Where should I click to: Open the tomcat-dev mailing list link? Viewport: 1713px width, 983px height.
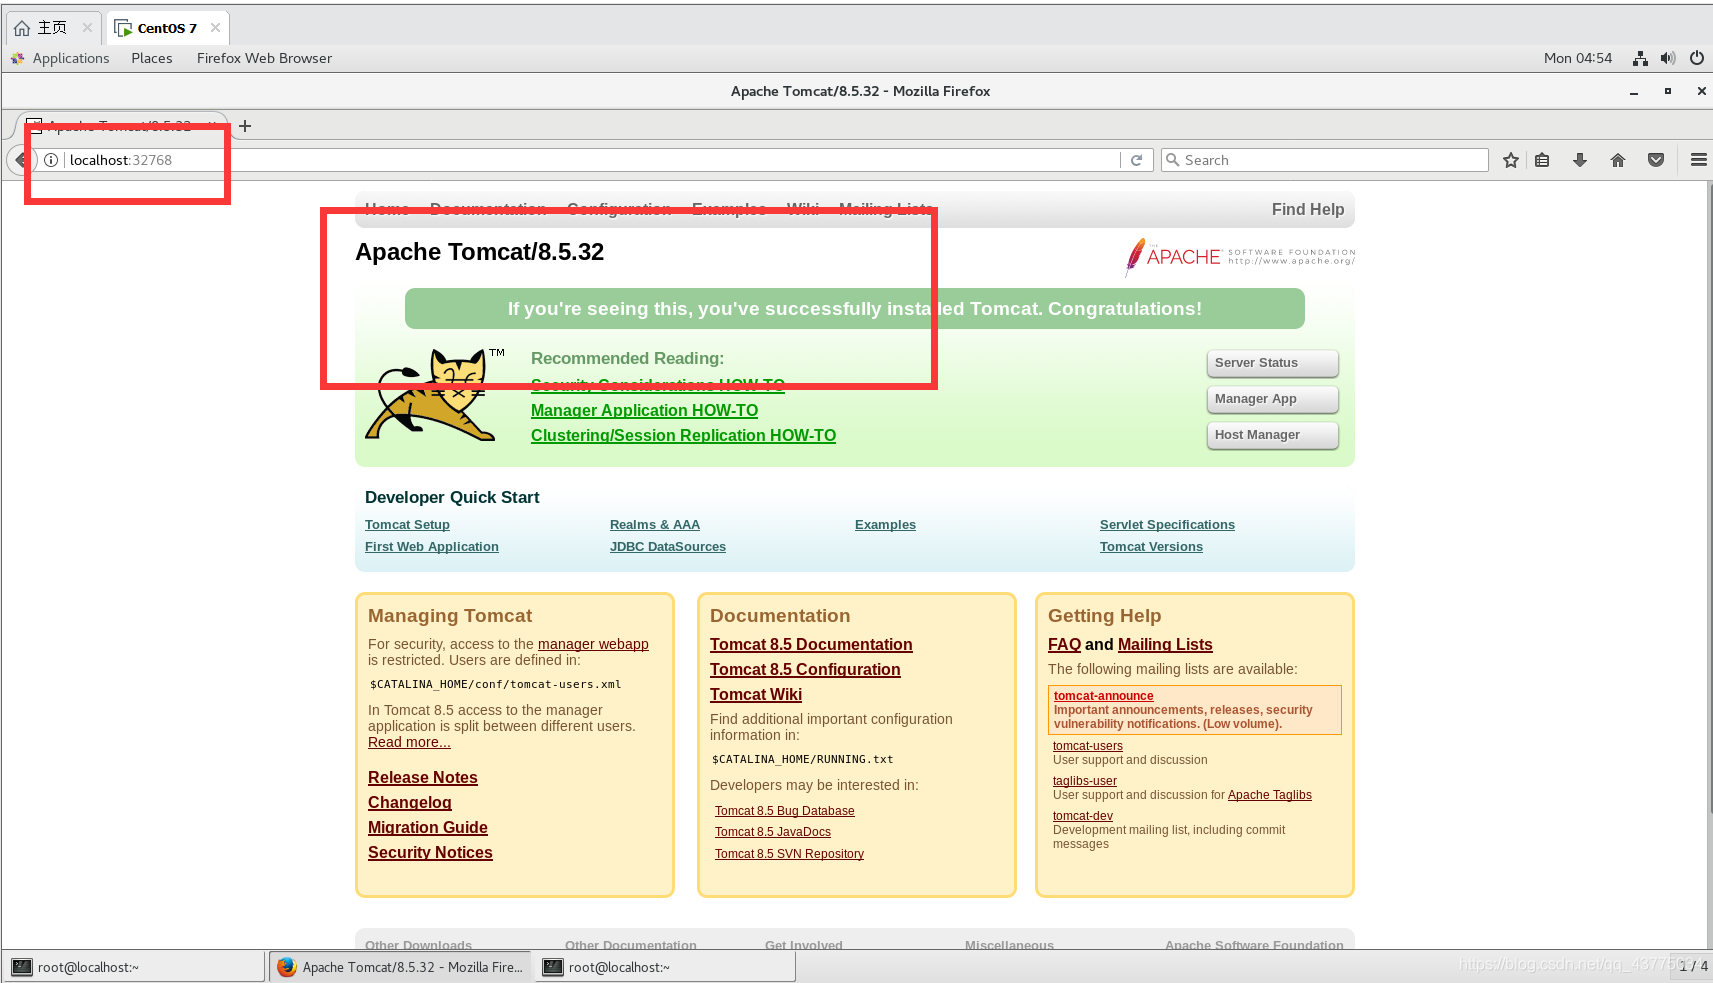pyautogui.click(x=1083, y=816)
